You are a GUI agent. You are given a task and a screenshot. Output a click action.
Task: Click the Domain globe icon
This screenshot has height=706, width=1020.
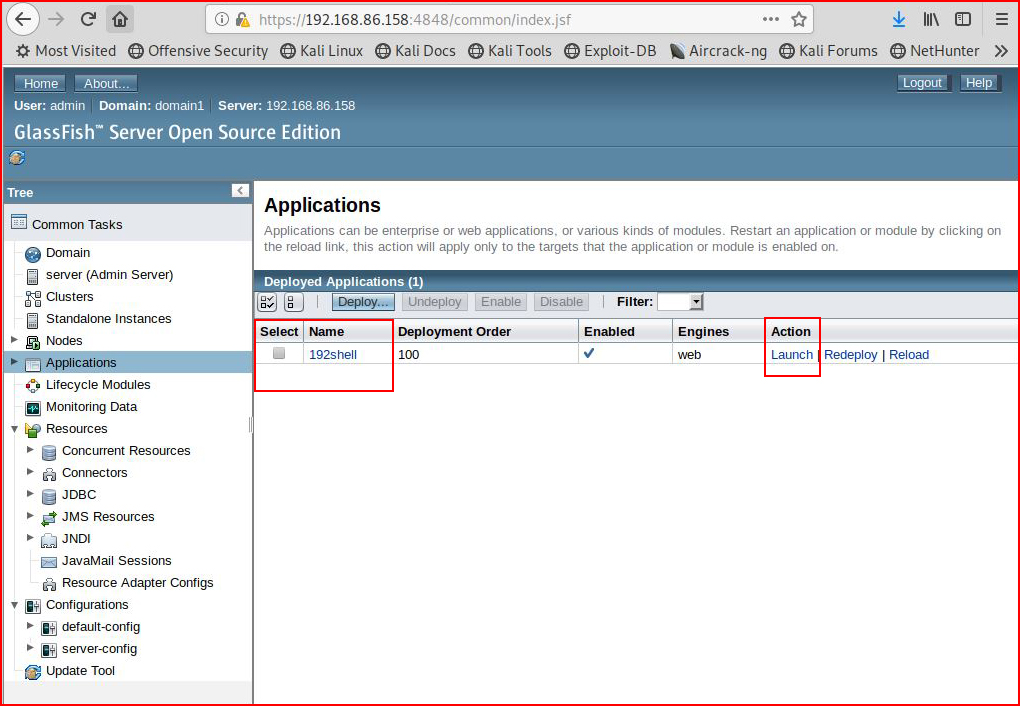pyautogui.click(x=33, y=254)
